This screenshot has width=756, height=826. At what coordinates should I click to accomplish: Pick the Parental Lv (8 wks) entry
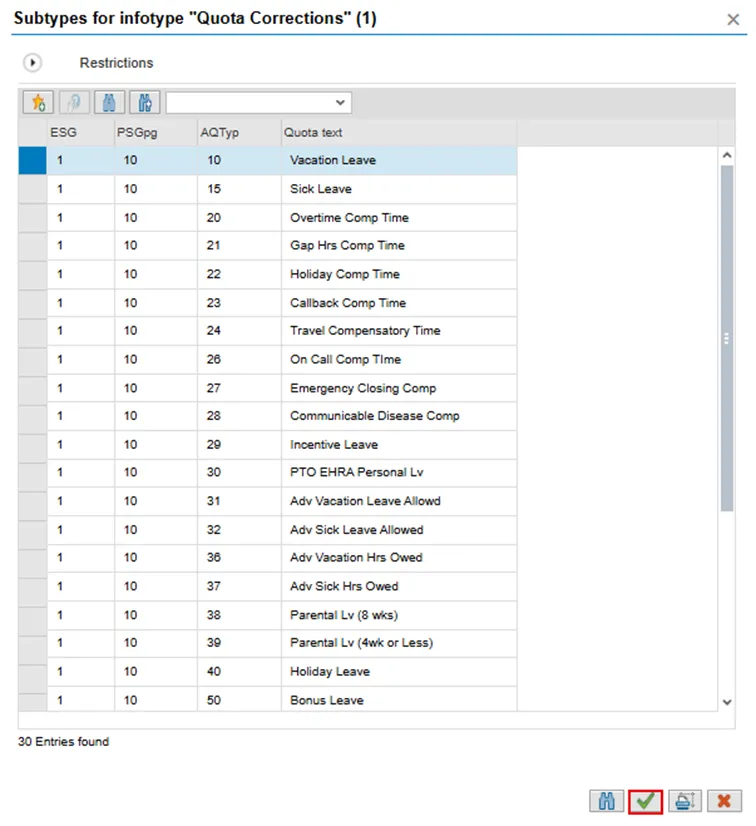point(343,615)
